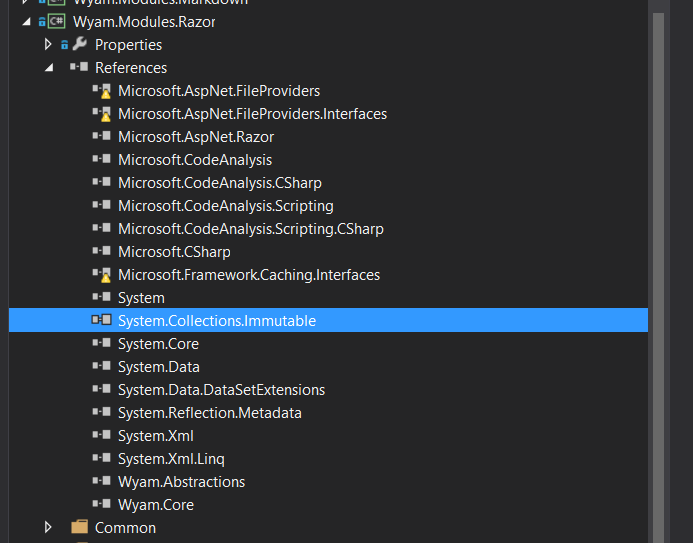Select the Microsoft.CSharp reference

(174, 251)
